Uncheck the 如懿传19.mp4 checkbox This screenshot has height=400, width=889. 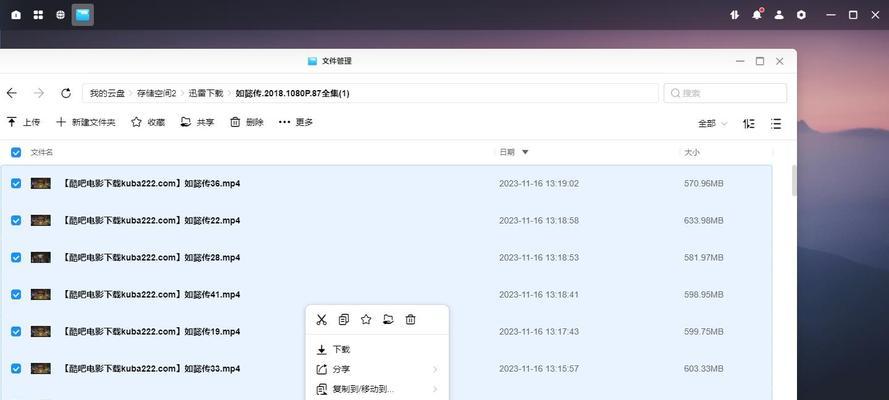[x=16, y=331]
